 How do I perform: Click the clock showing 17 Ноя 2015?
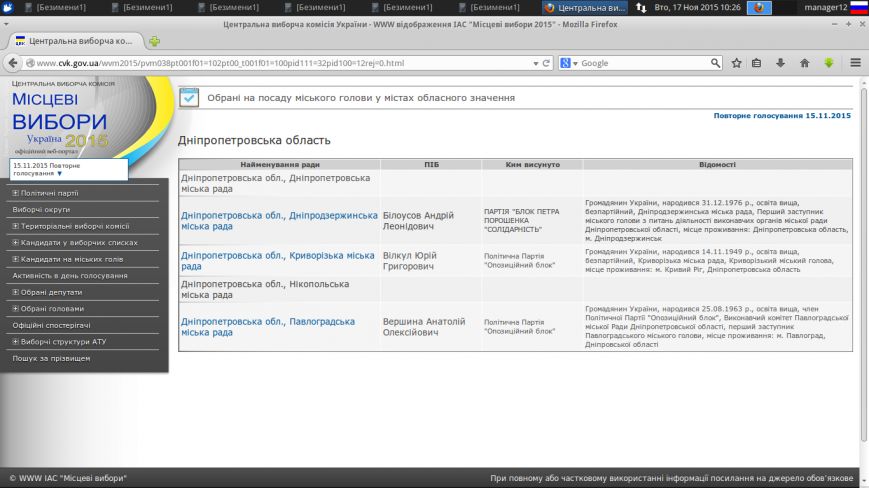click(x=697, y=8)
